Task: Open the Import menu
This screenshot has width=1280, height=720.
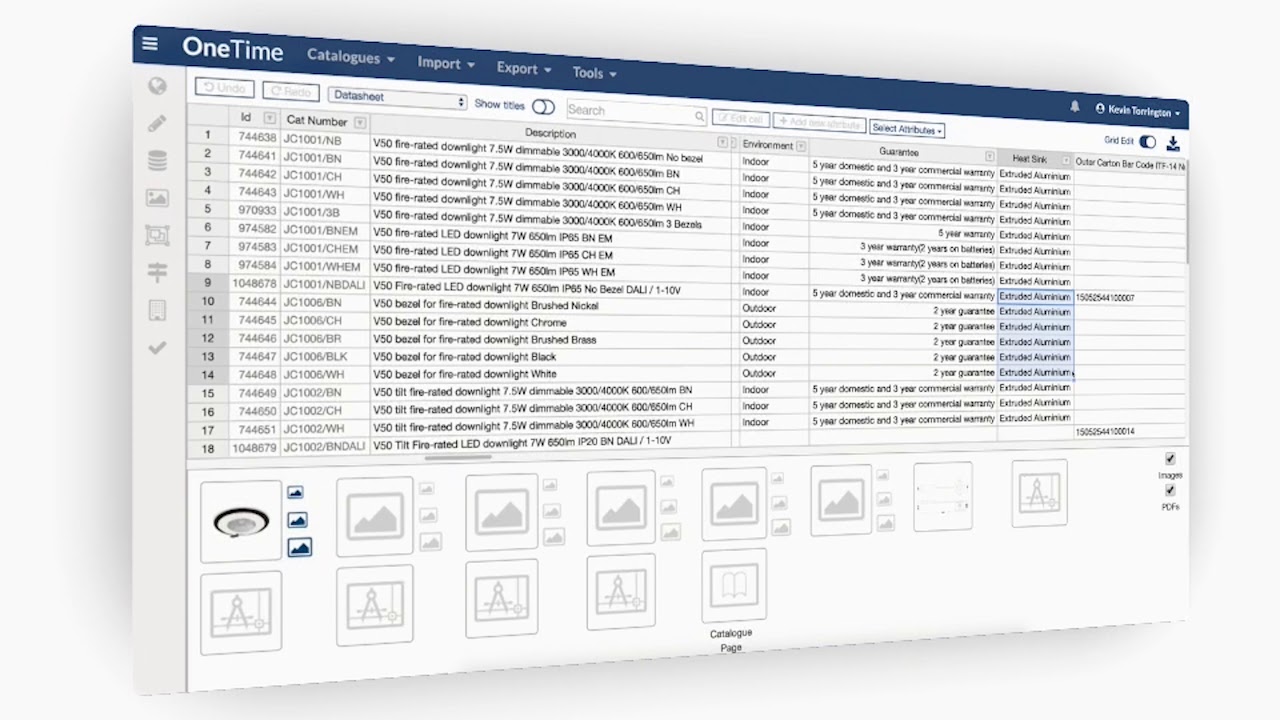Action: click(x=446, y=63)
